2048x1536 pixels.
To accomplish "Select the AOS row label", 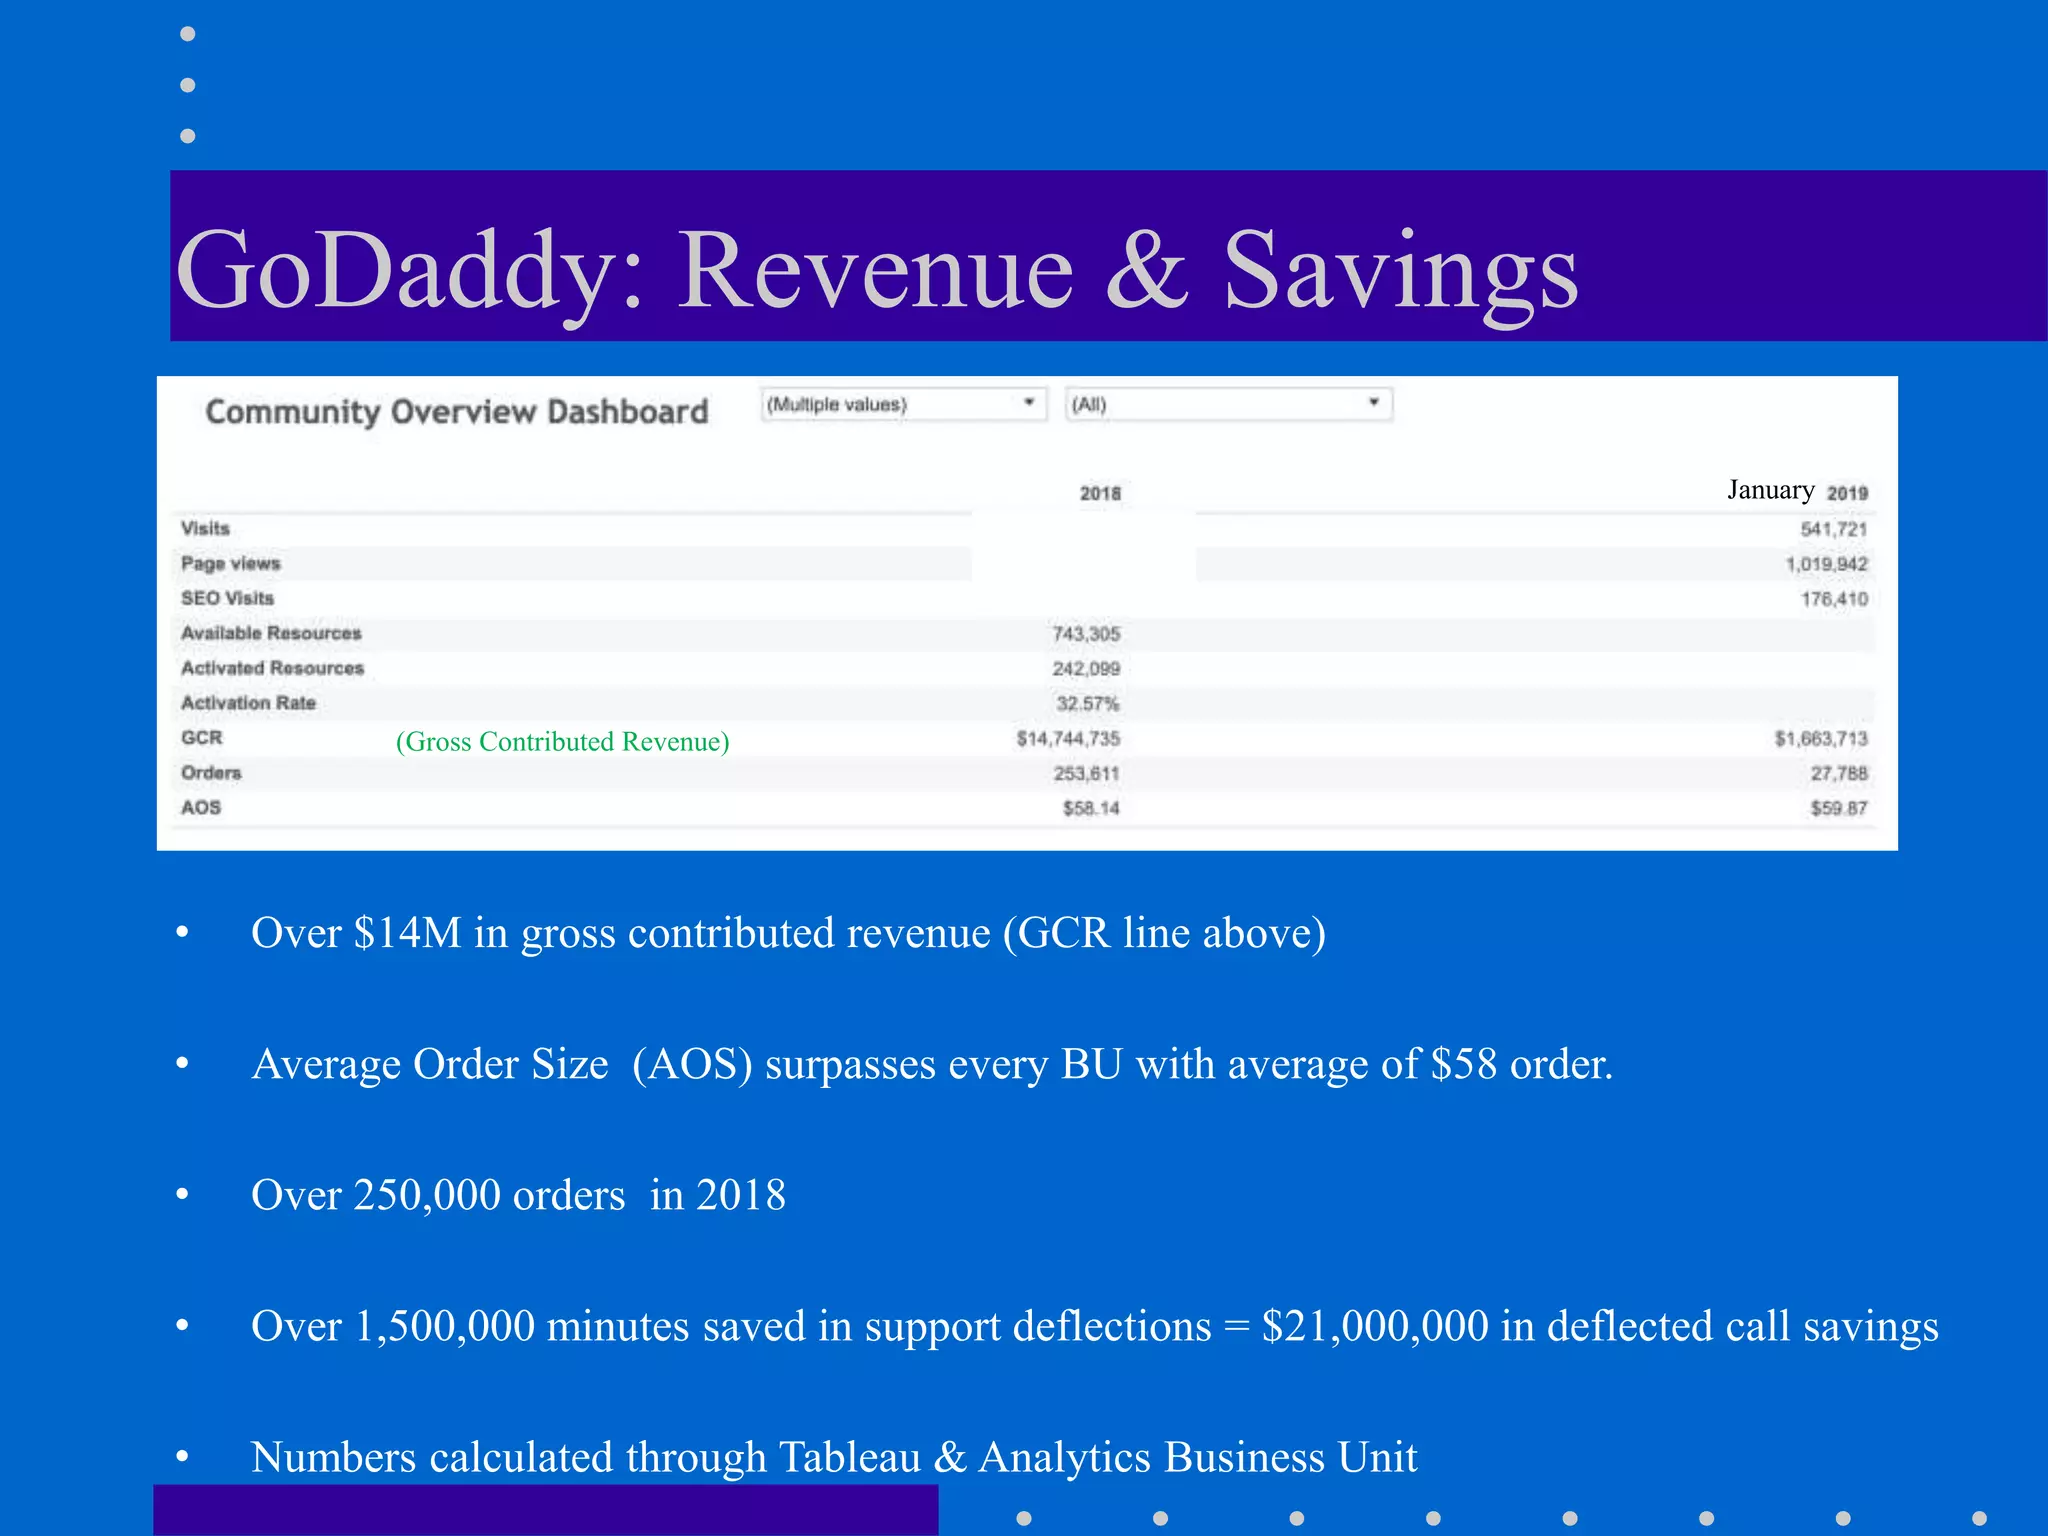I will click(201, 808).
